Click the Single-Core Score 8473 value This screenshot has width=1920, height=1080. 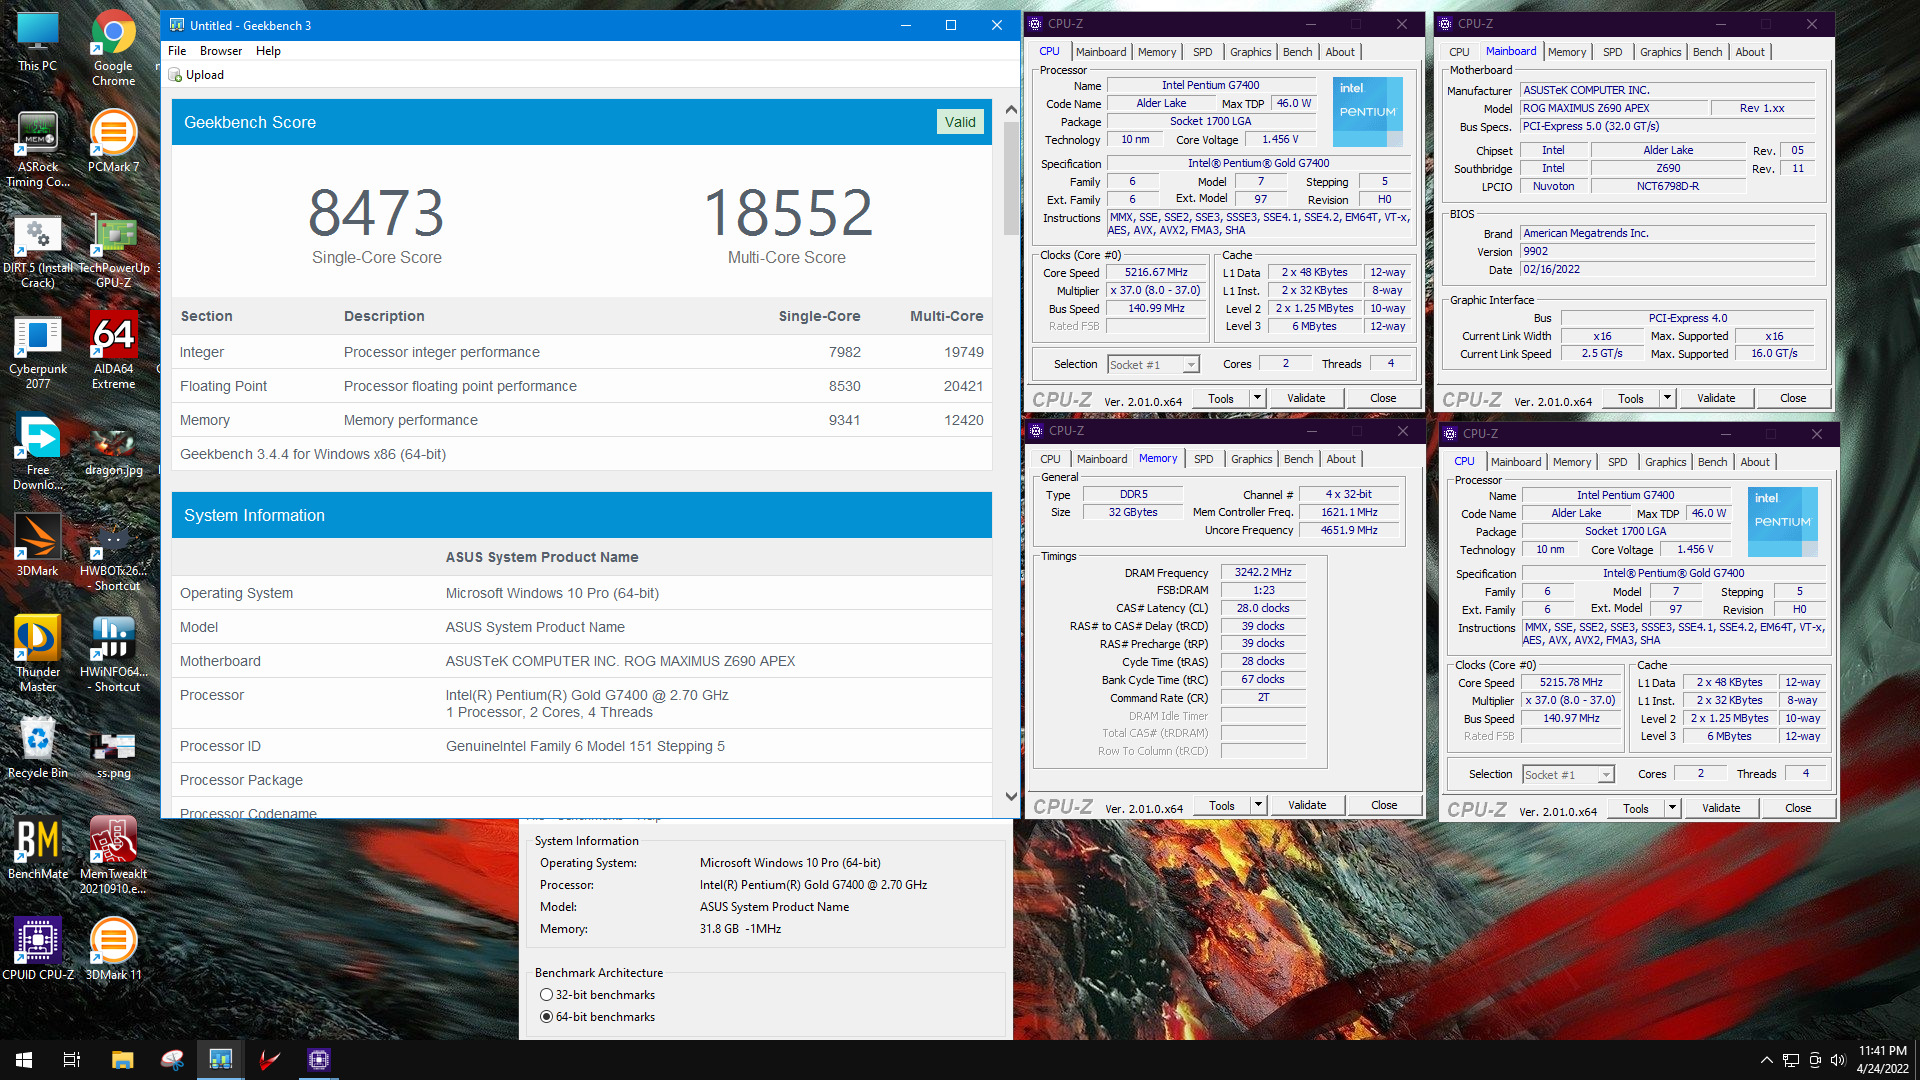coord(376,213)
